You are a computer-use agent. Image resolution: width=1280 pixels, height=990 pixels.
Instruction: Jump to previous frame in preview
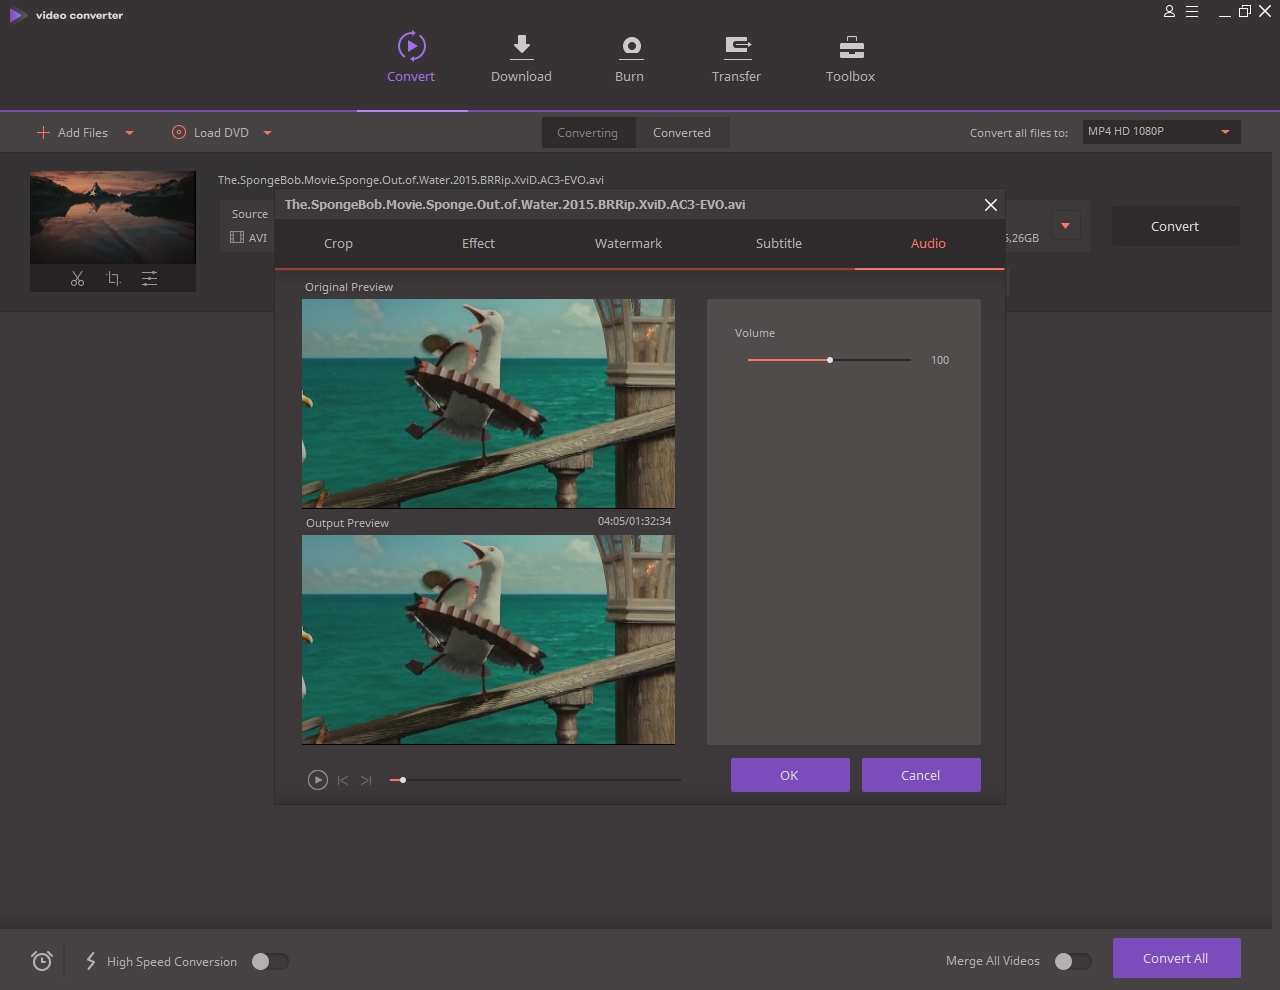pyautogui.click(x=343, y=780)
